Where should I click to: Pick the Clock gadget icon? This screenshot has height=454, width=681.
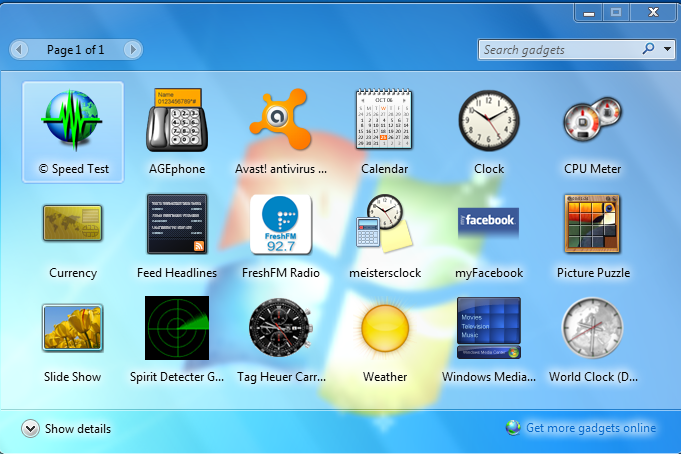click(489, 120)
